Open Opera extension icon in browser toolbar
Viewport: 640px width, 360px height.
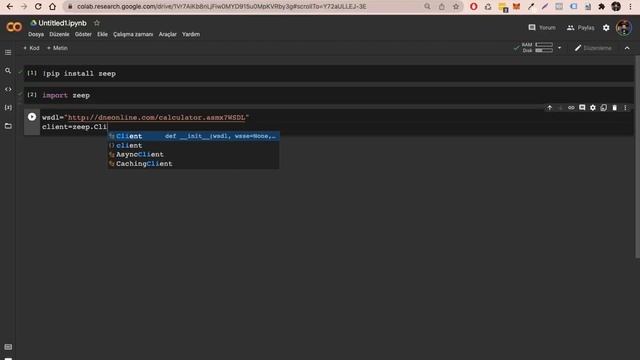[473, 7]
